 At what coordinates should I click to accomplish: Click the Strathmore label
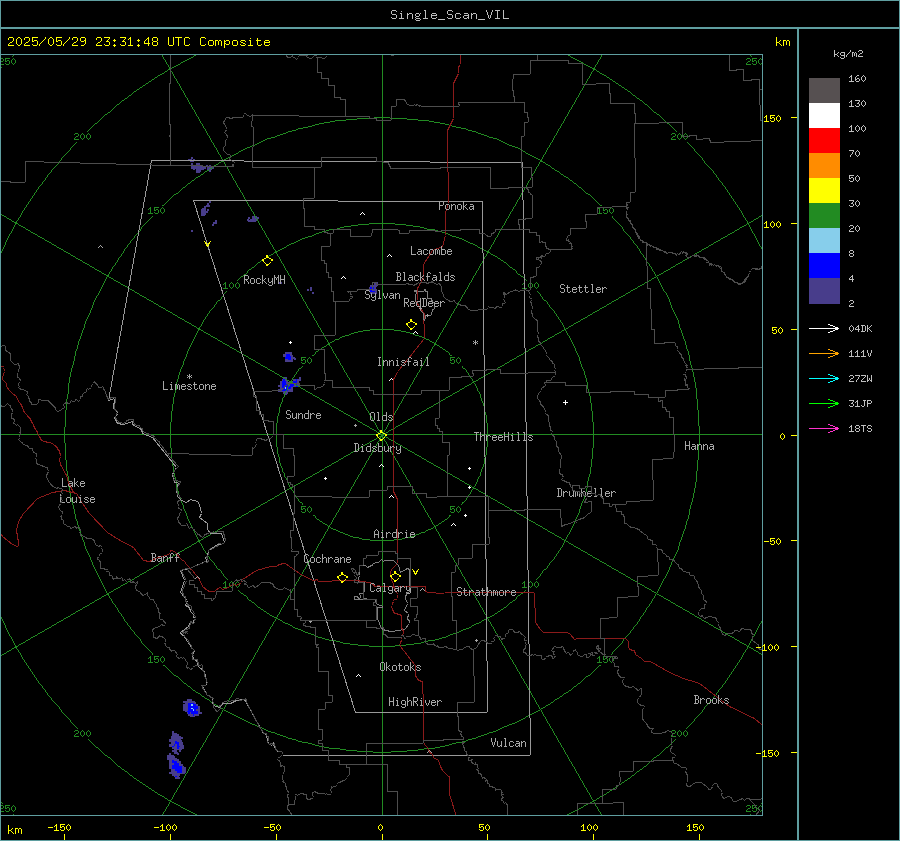(486, 592)
